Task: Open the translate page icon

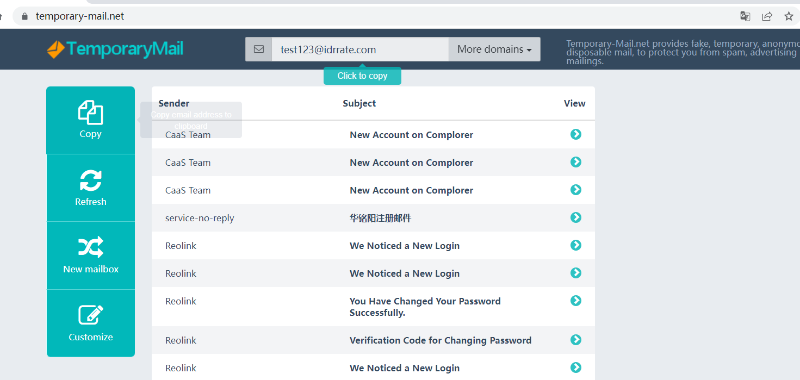Action: click(745, 16)
